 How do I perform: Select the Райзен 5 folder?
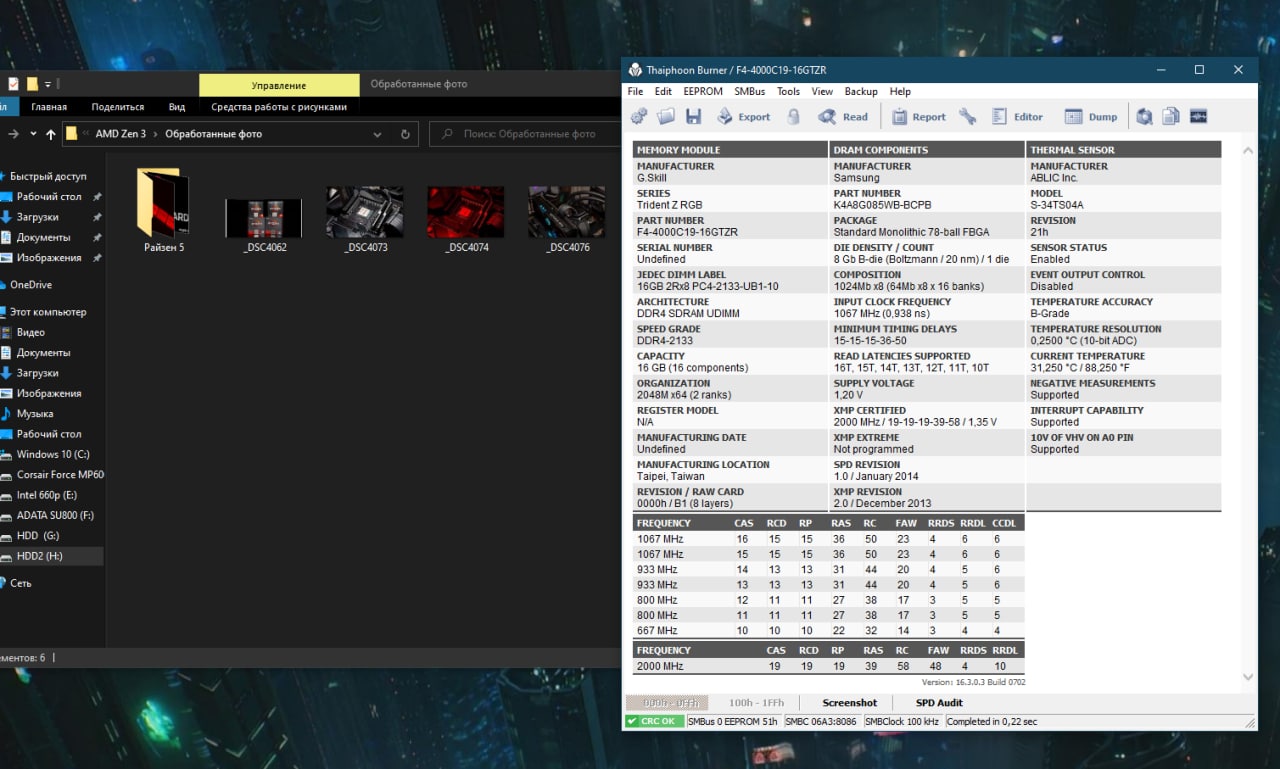[x=164, y=211]
